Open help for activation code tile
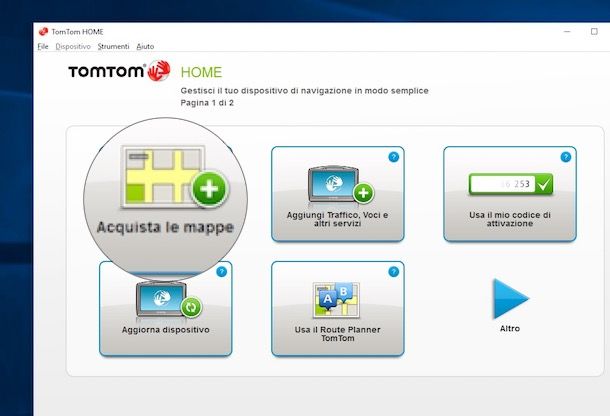 point(565,157)
